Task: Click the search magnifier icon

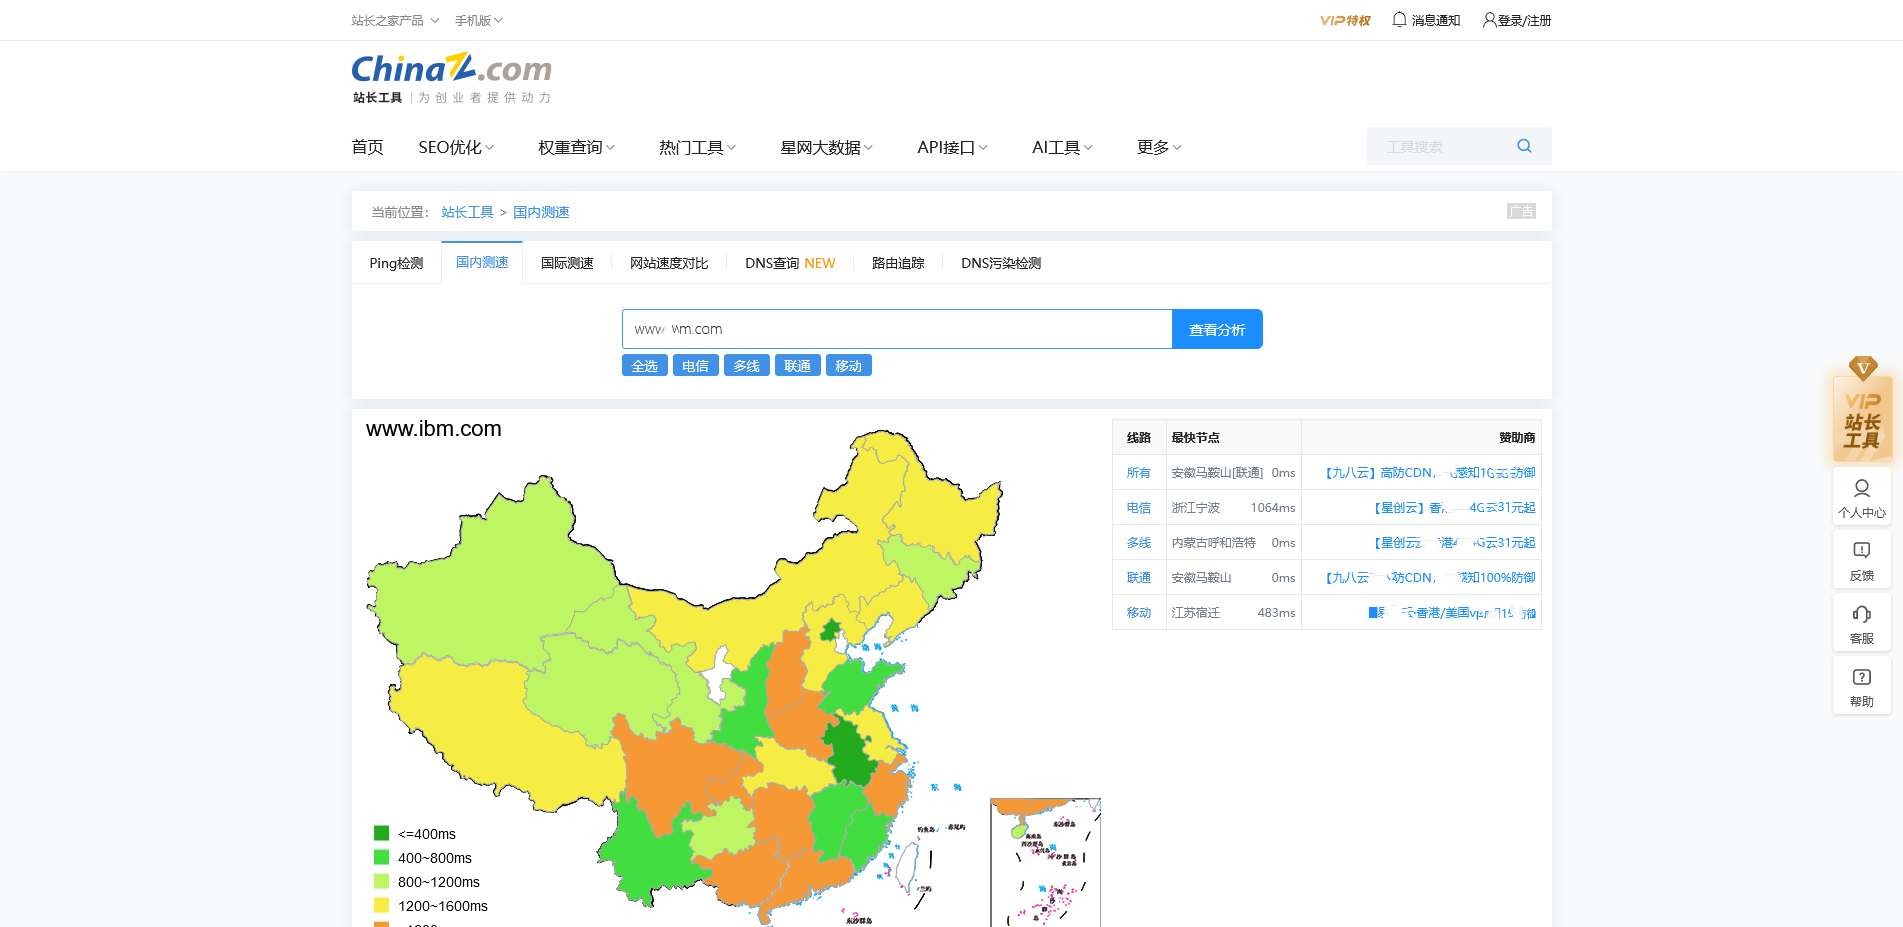Action: [1524, 146]
